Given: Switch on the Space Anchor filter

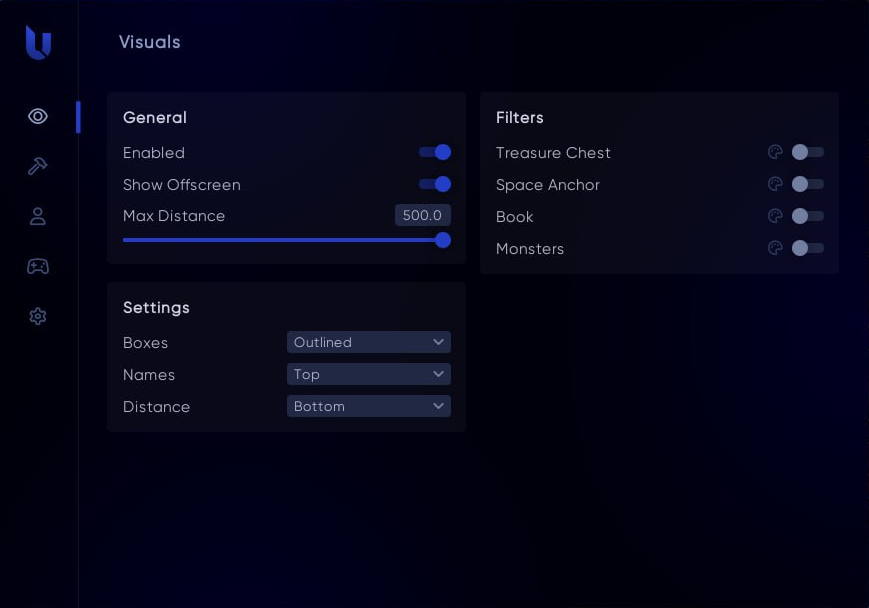Looking at the screenshot, I should point(807,184).
